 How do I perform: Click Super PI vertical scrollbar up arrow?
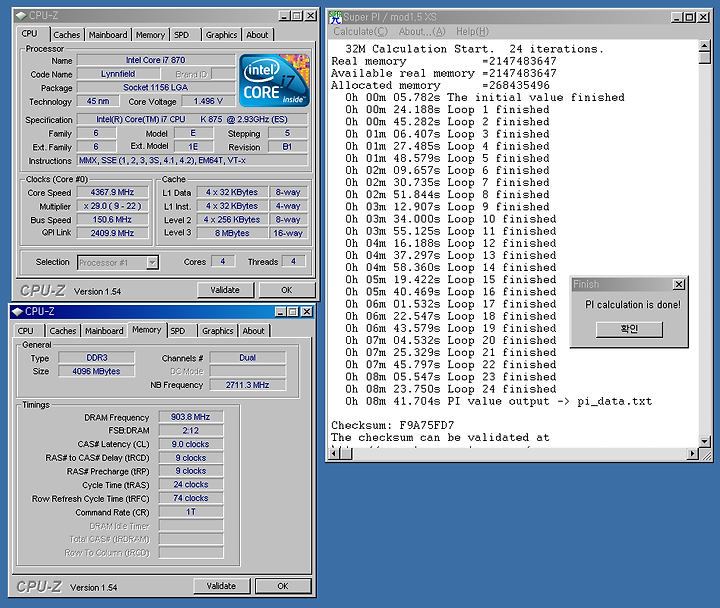[x=704, y=46]
